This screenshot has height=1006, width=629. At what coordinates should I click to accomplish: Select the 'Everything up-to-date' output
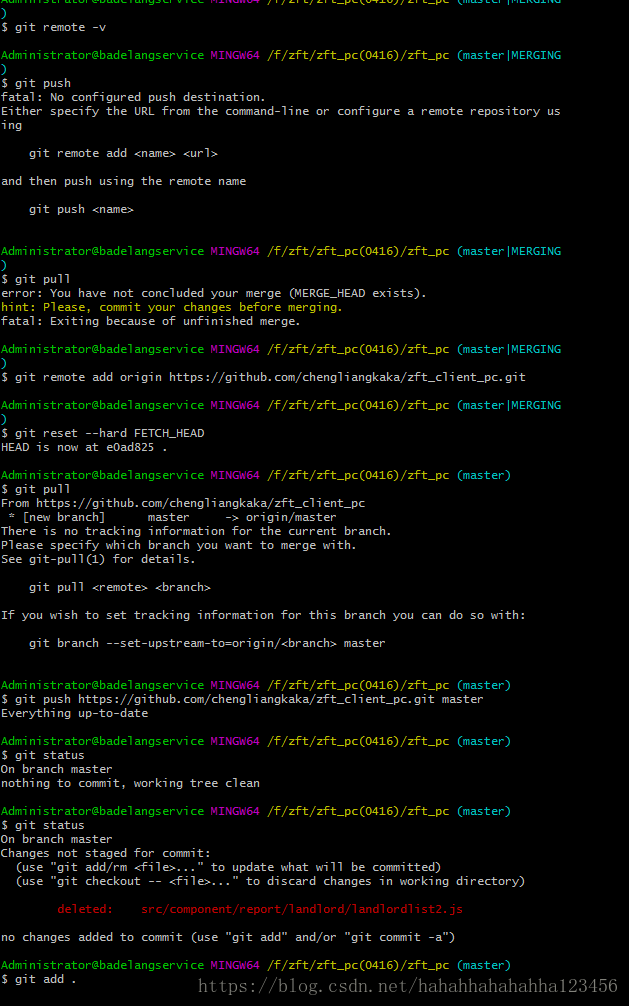click(x=74, y=713)
